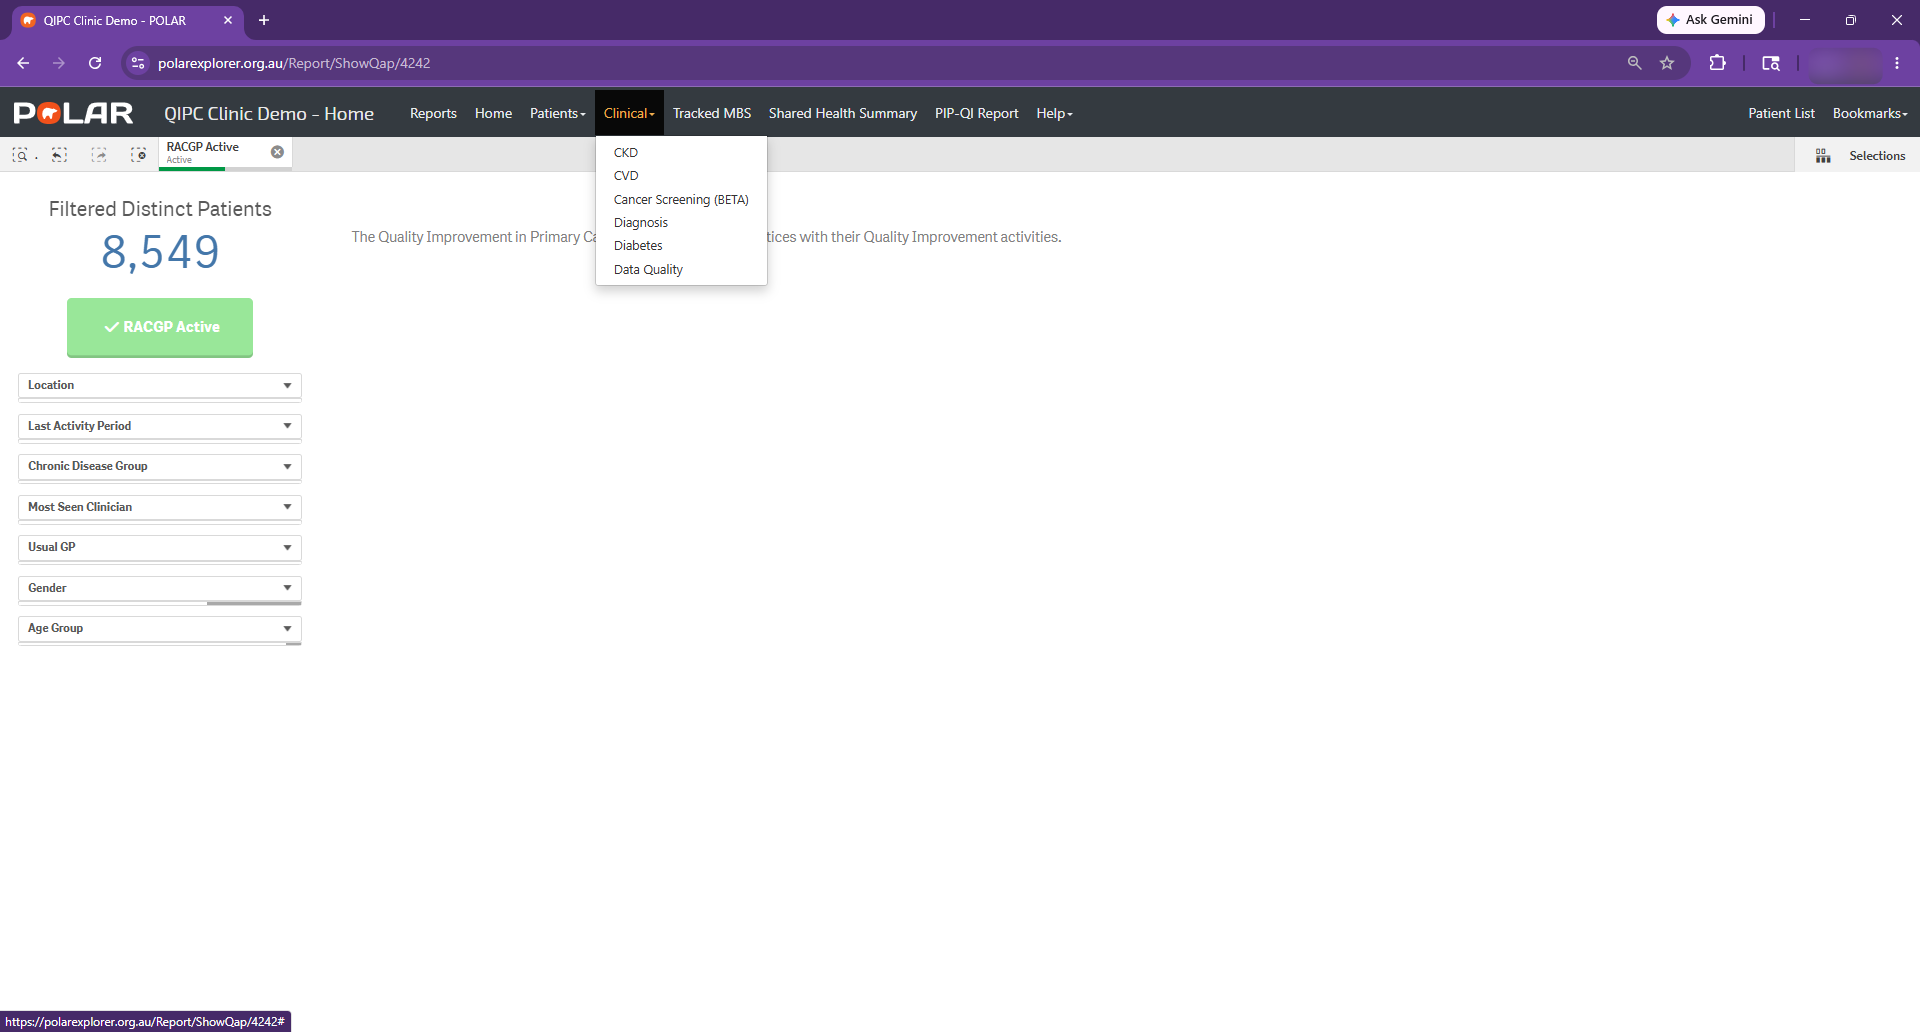Open the Patients dropdown menu
Screen dimensions: 1920x1032
coord(557,113)
